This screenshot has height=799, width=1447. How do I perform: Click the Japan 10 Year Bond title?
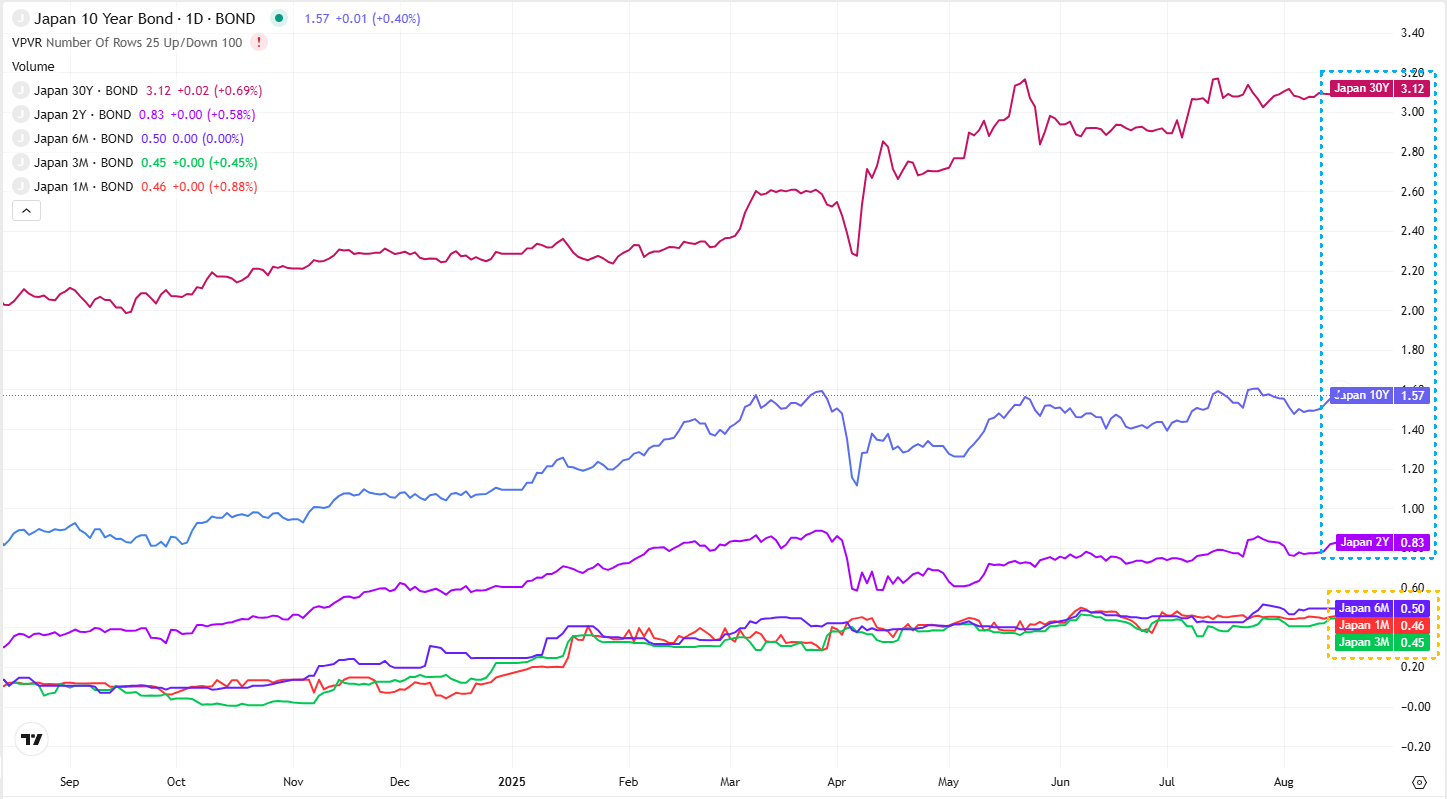145,18
